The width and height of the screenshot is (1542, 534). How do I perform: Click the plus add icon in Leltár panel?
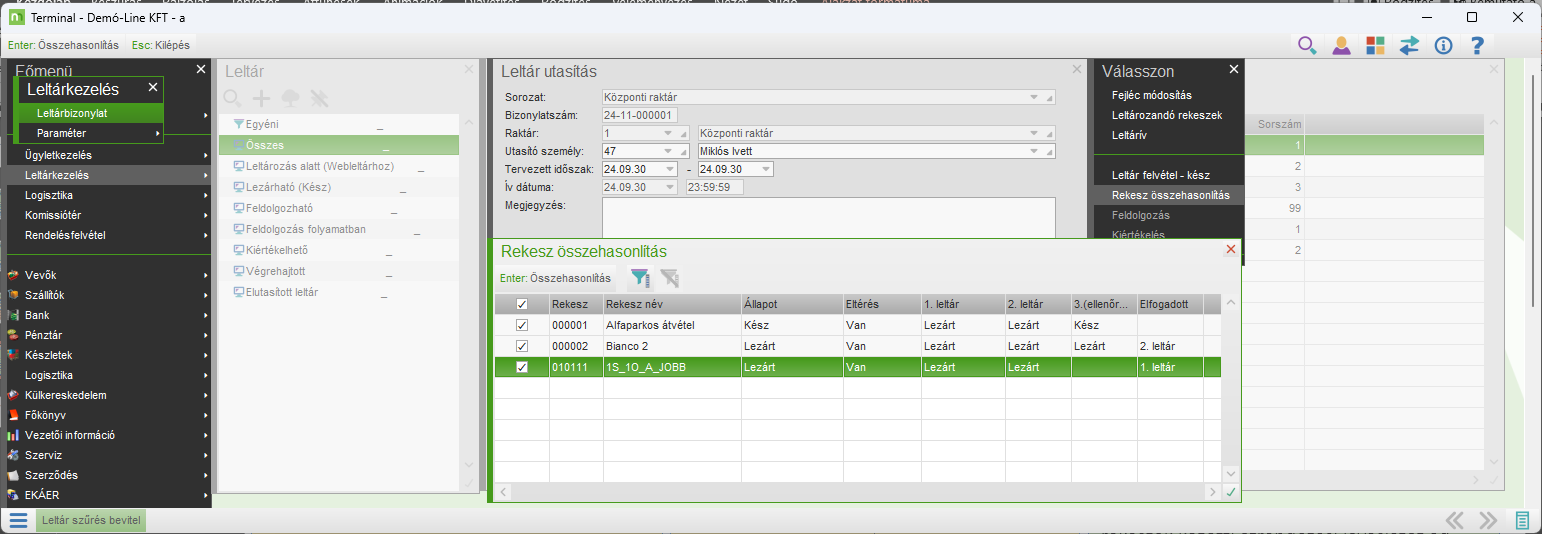coord(261,98)
